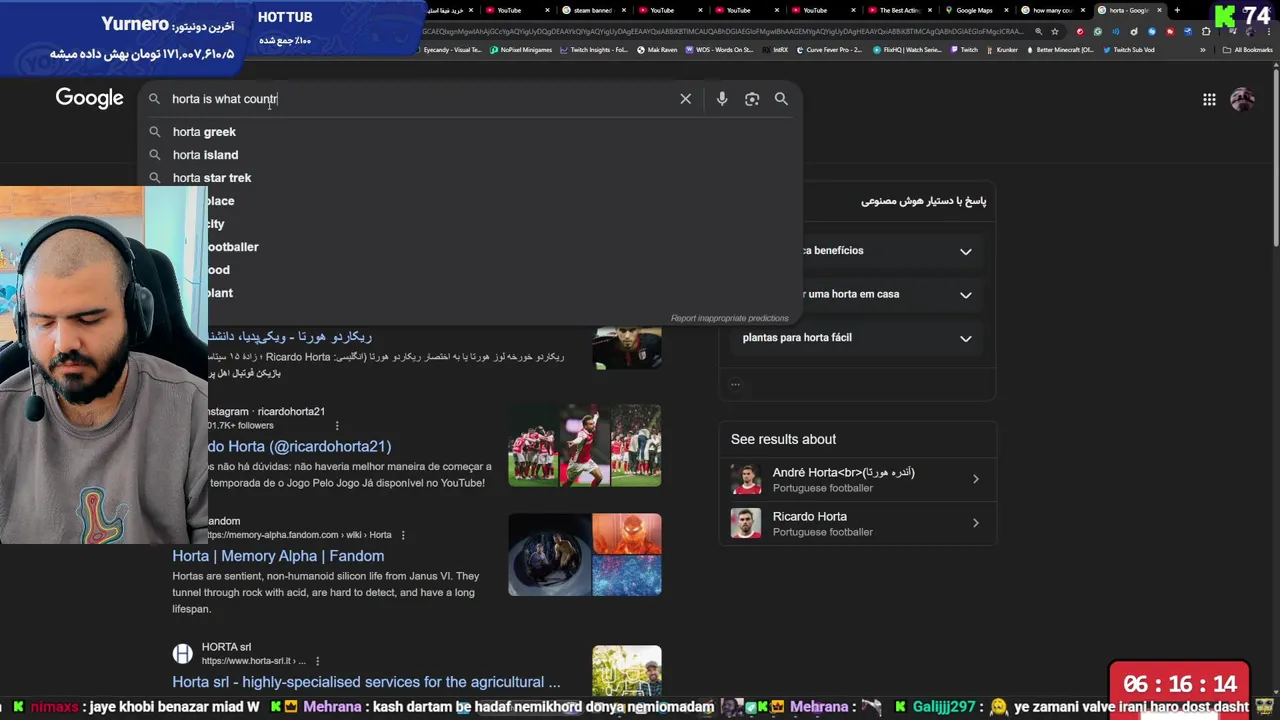Open a new browser tab
This screenshot has height=720, width=1280.
(x=1177, y=10)
